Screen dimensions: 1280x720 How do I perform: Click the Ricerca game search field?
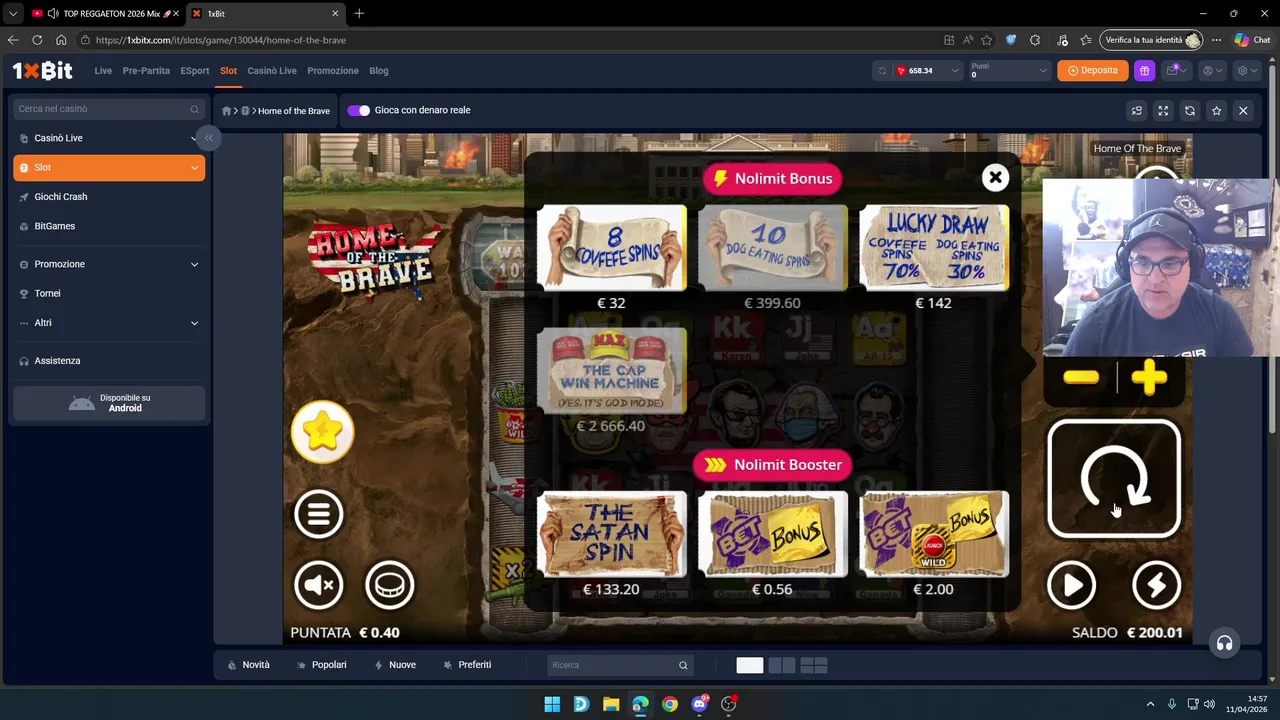tap(619, 665)
